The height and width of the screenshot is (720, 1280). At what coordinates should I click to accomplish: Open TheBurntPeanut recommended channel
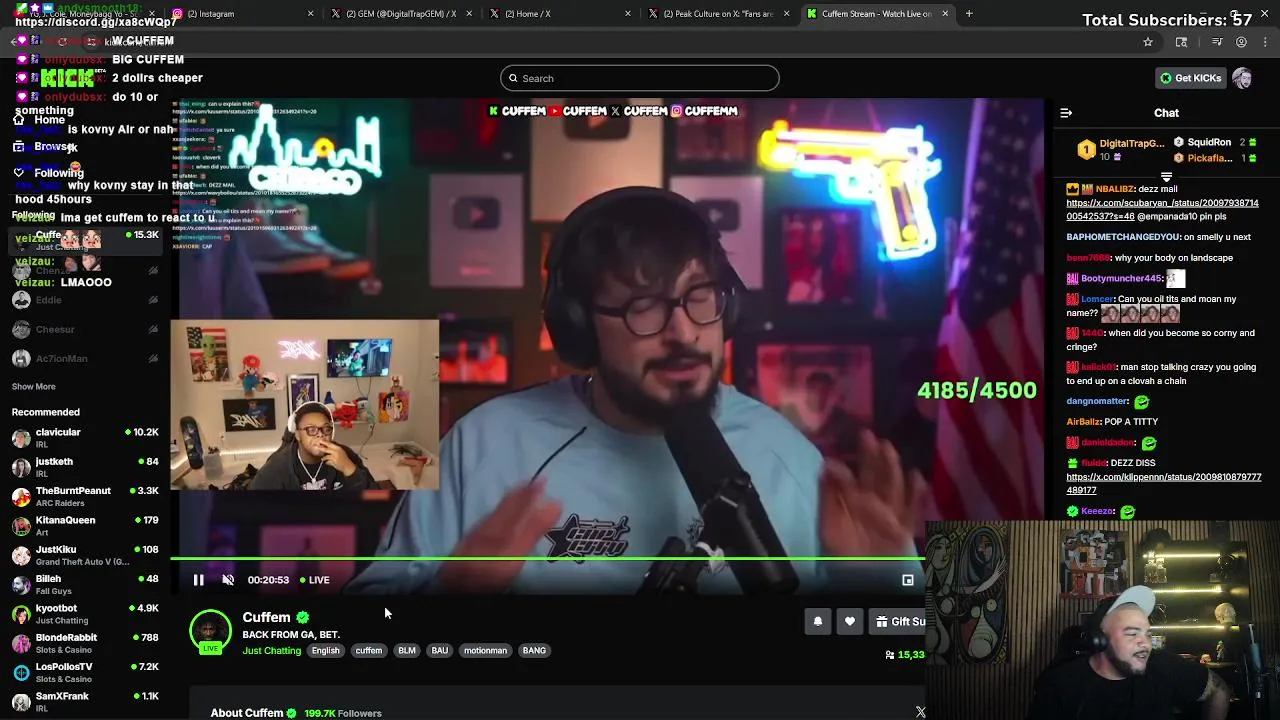point(85,496)
